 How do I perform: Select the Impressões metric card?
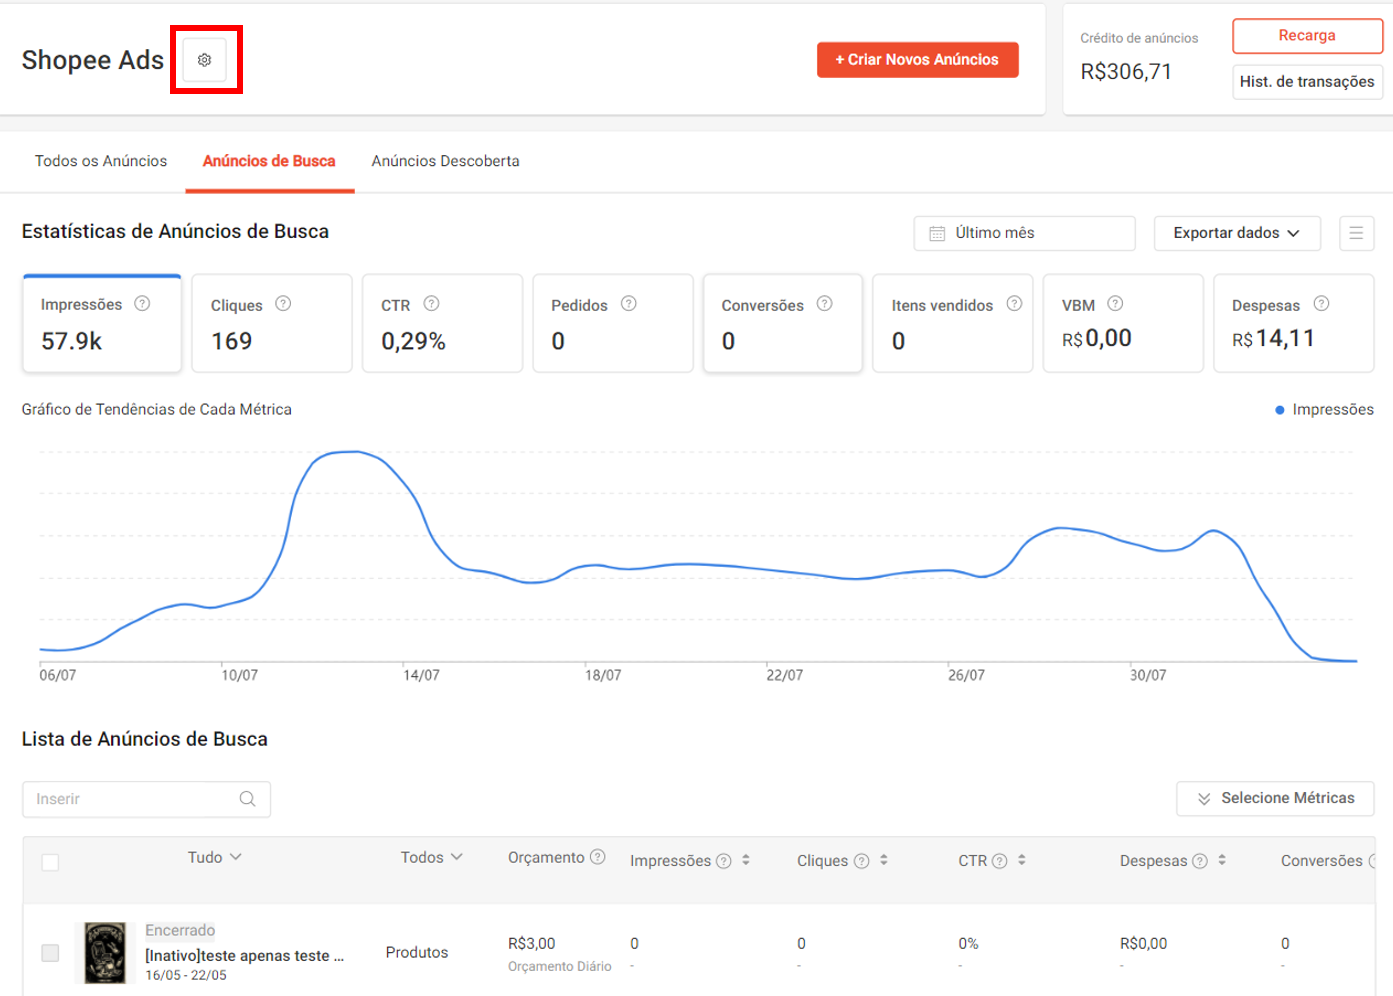click(102, 323)
